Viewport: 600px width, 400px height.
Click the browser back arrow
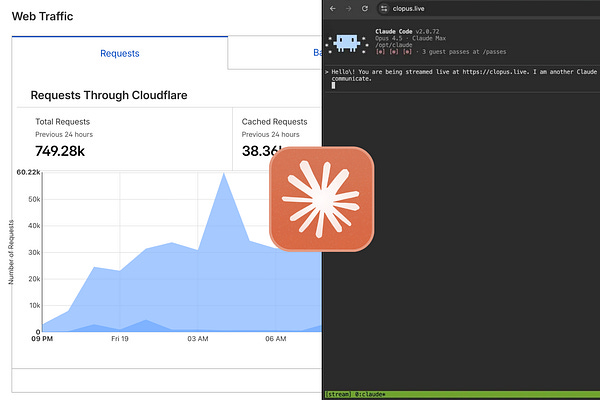tap(333, 8)
